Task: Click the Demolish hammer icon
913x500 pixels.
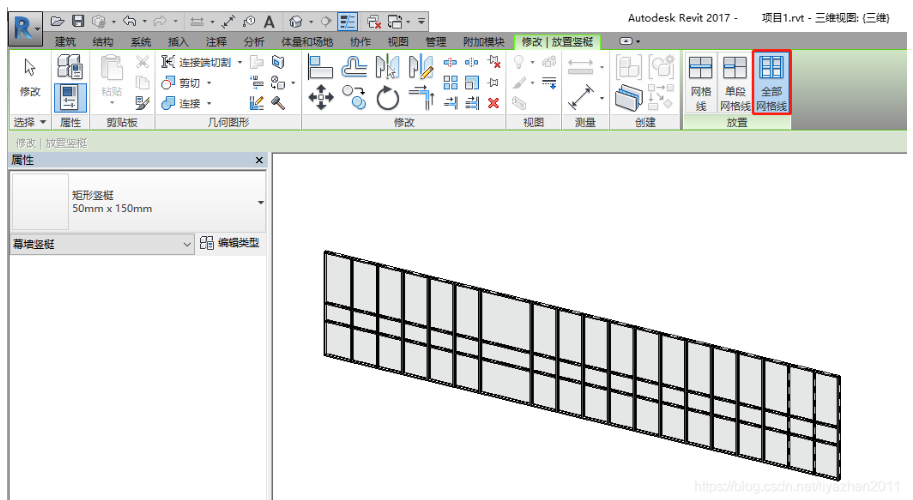Action: pos(278,103)
